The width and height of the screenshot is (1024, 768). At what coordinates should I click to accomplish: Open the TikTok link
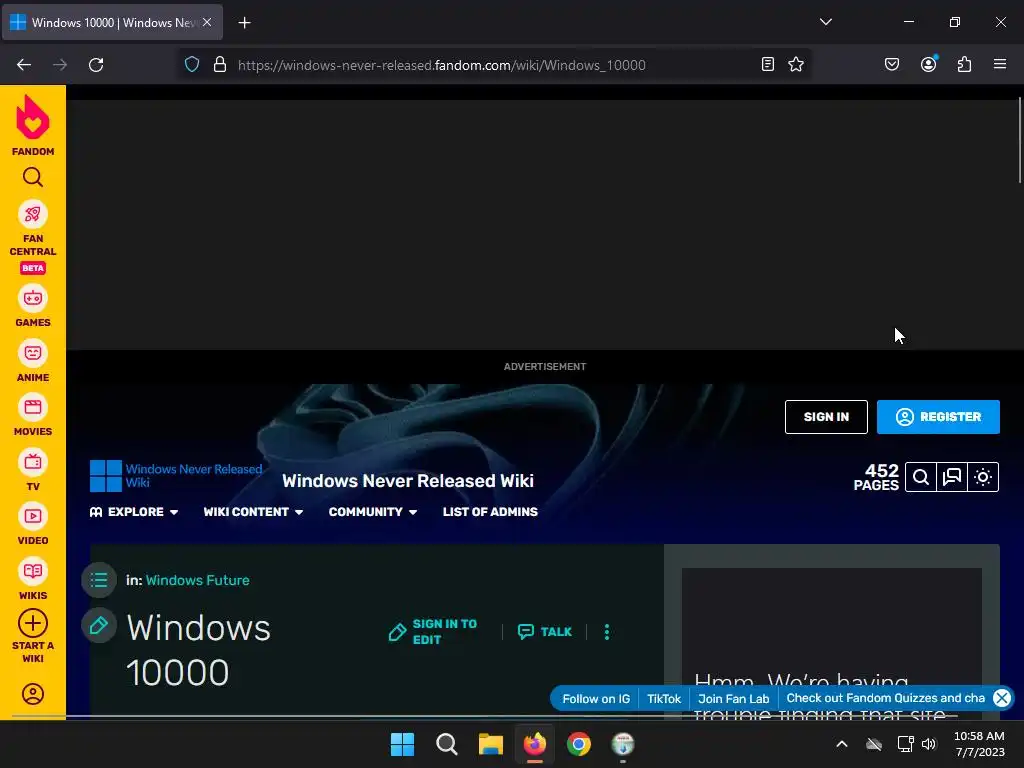click(664, 699)
